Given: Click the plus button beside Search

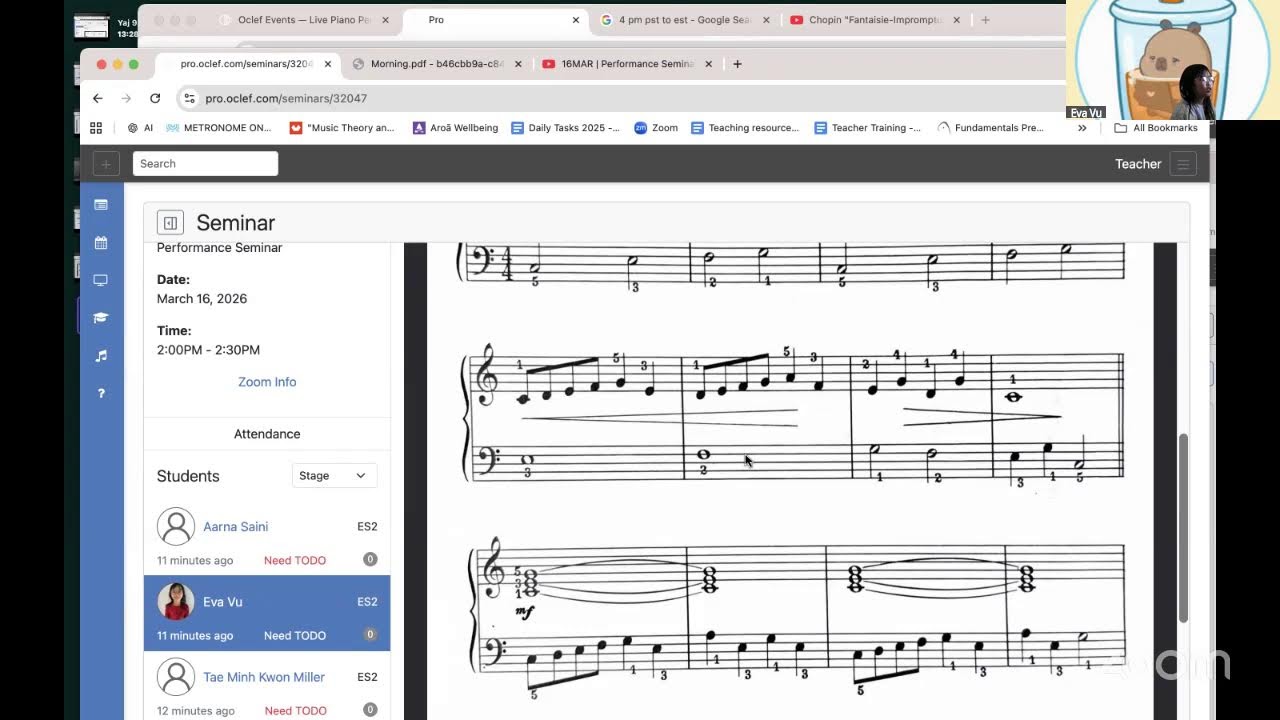Looking at the screenshot, I should [106, 164].
